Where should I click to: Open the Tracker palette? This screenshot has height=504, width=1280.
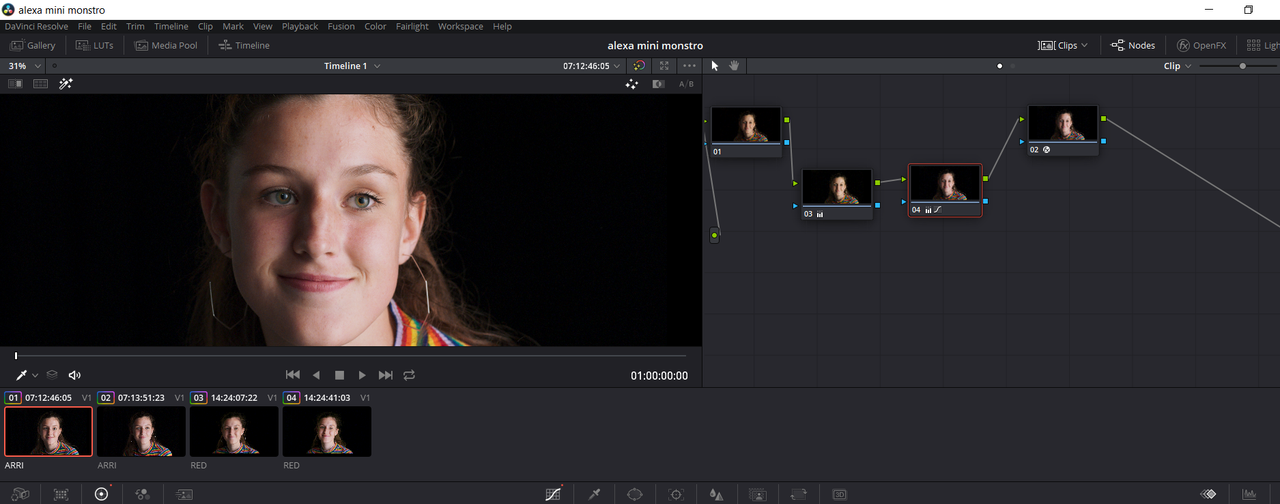tap(676, 494)
